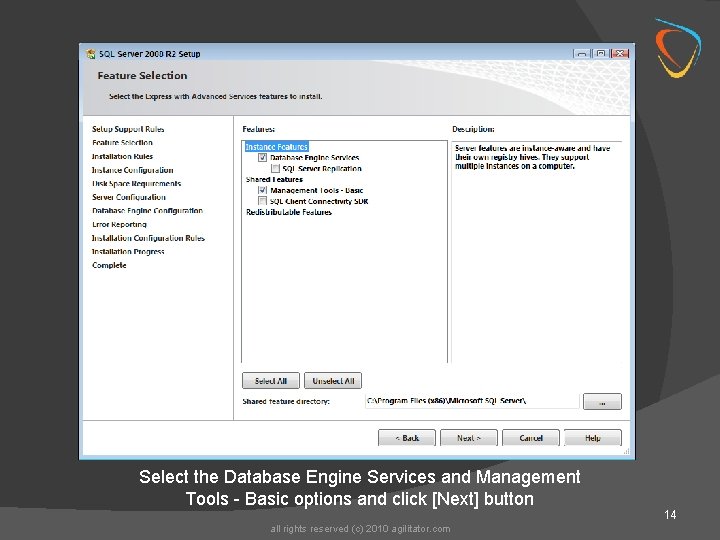Enable the SQL Client Connectivity SDK checkbox

pos(262,201)
